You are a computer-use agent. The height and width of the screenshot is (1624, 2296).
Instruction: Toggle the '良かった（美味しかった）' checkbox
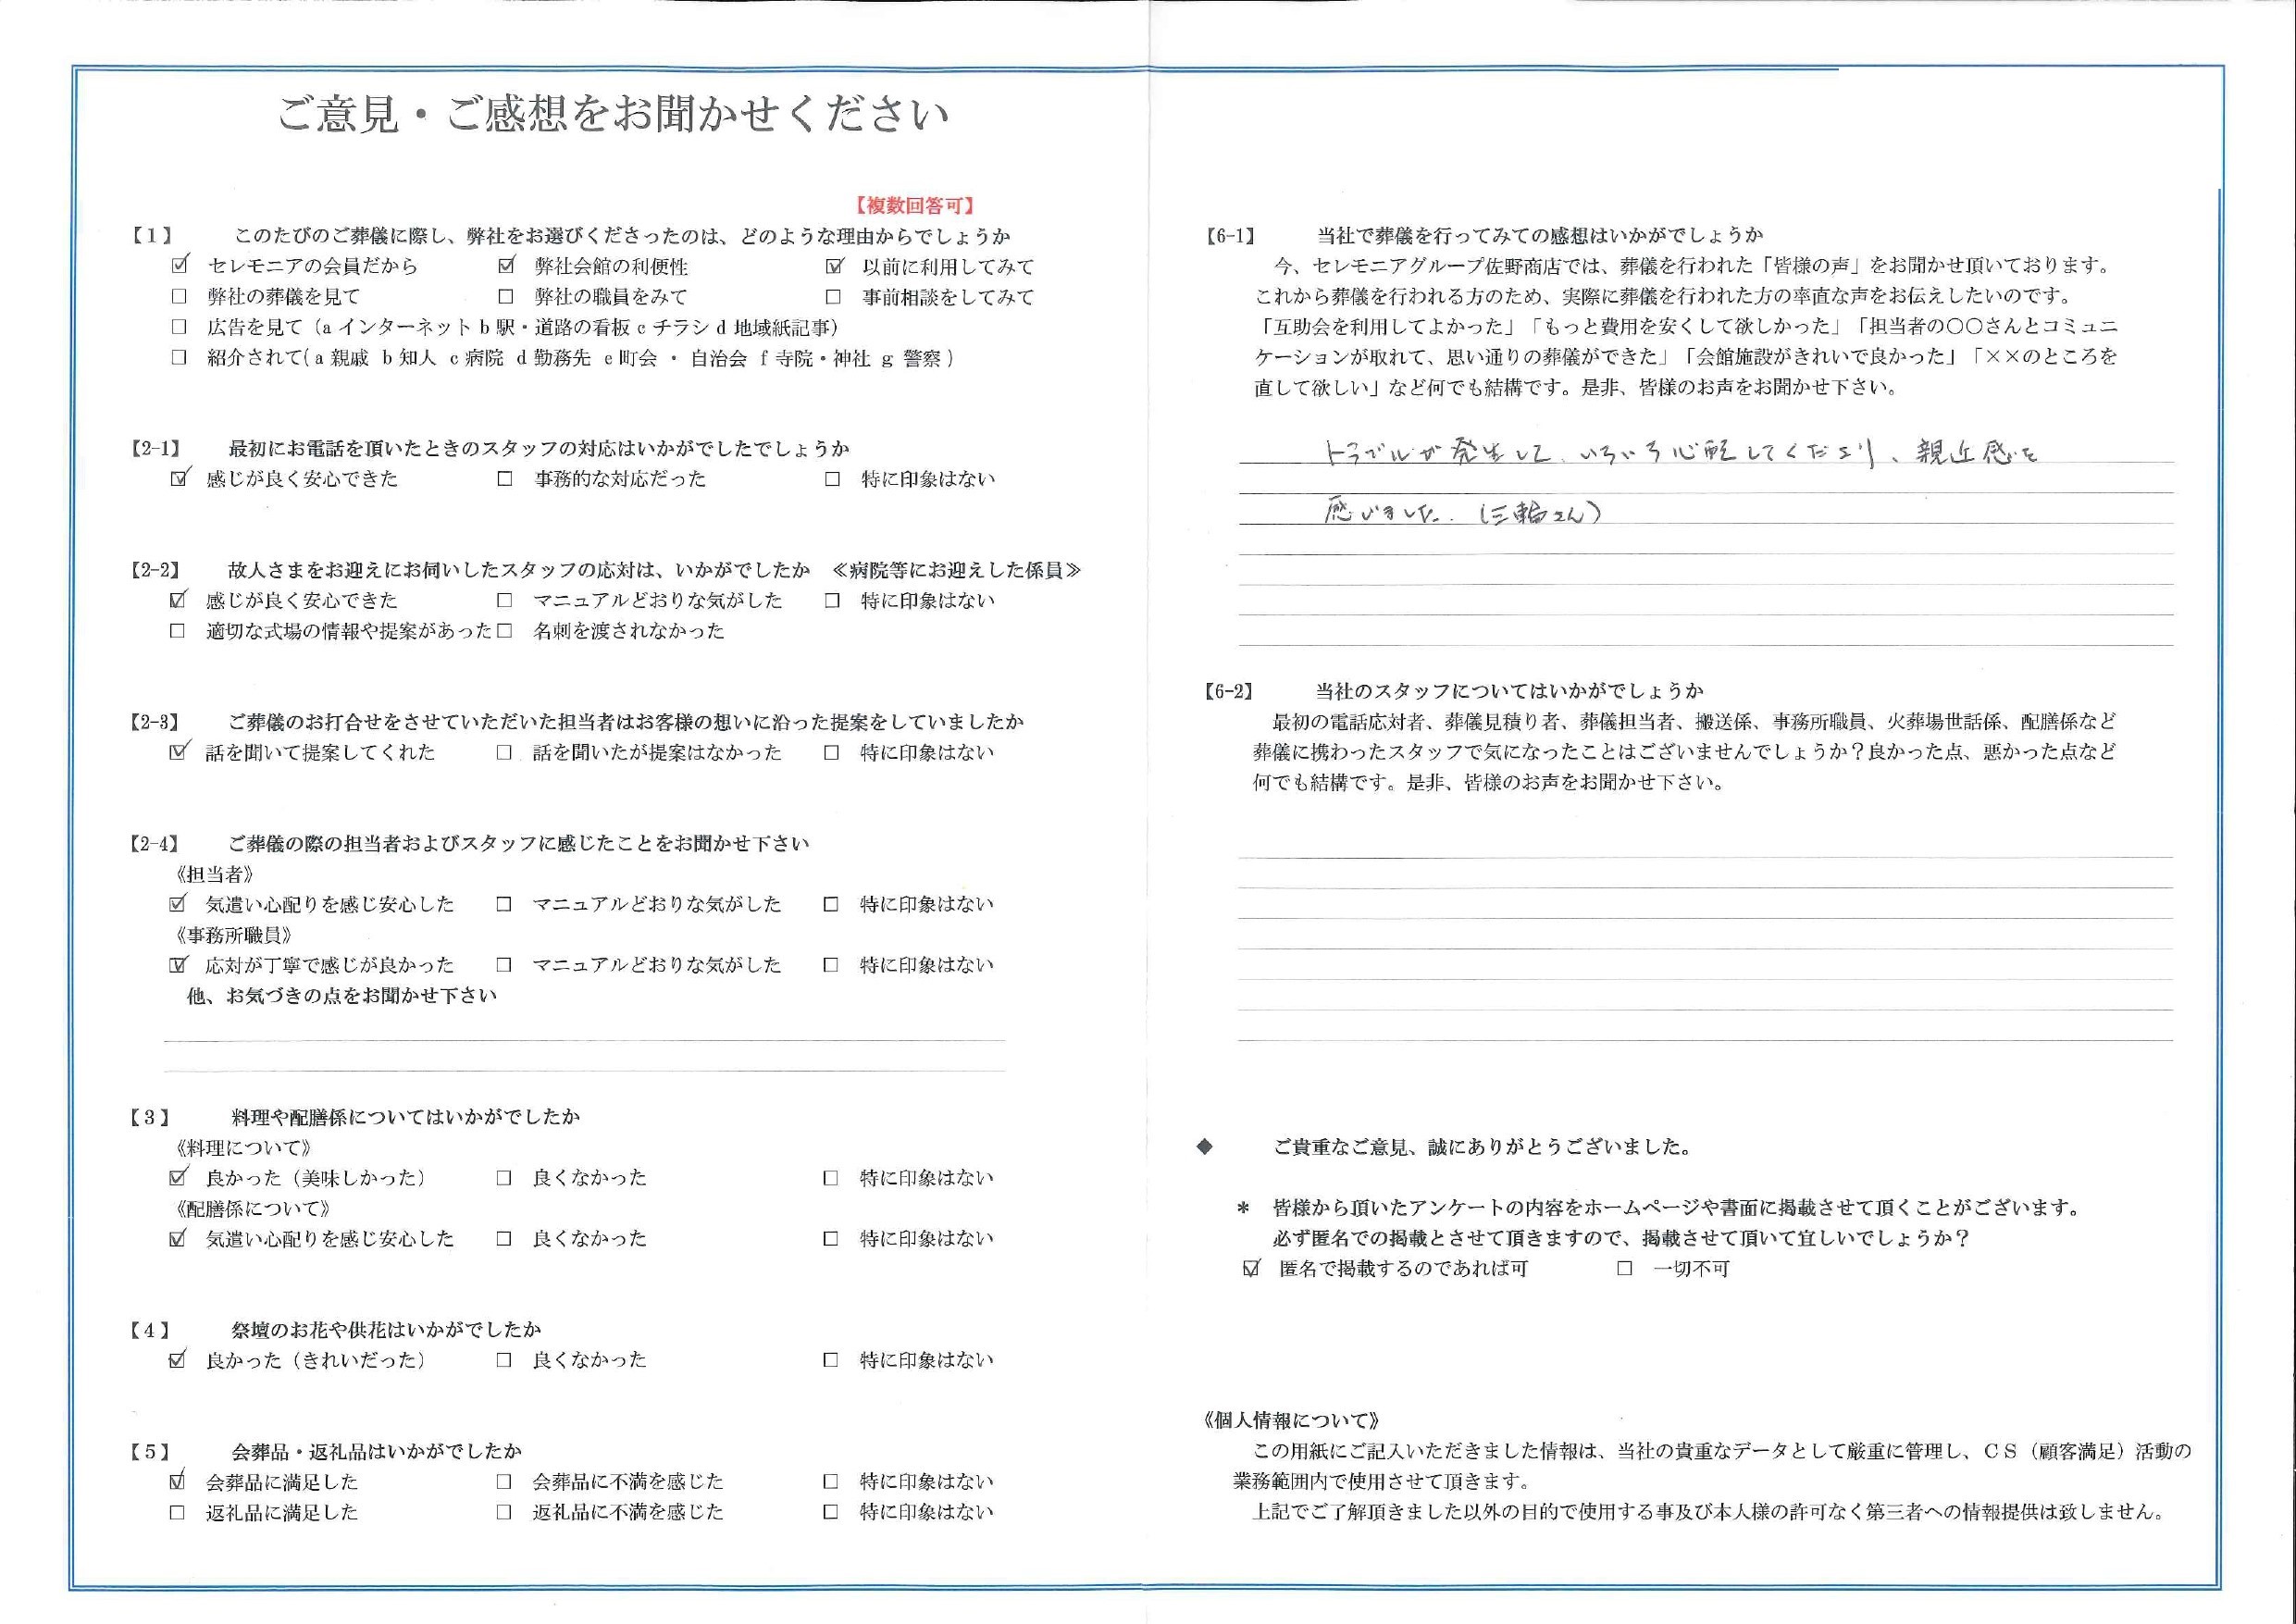(178, 1178)
